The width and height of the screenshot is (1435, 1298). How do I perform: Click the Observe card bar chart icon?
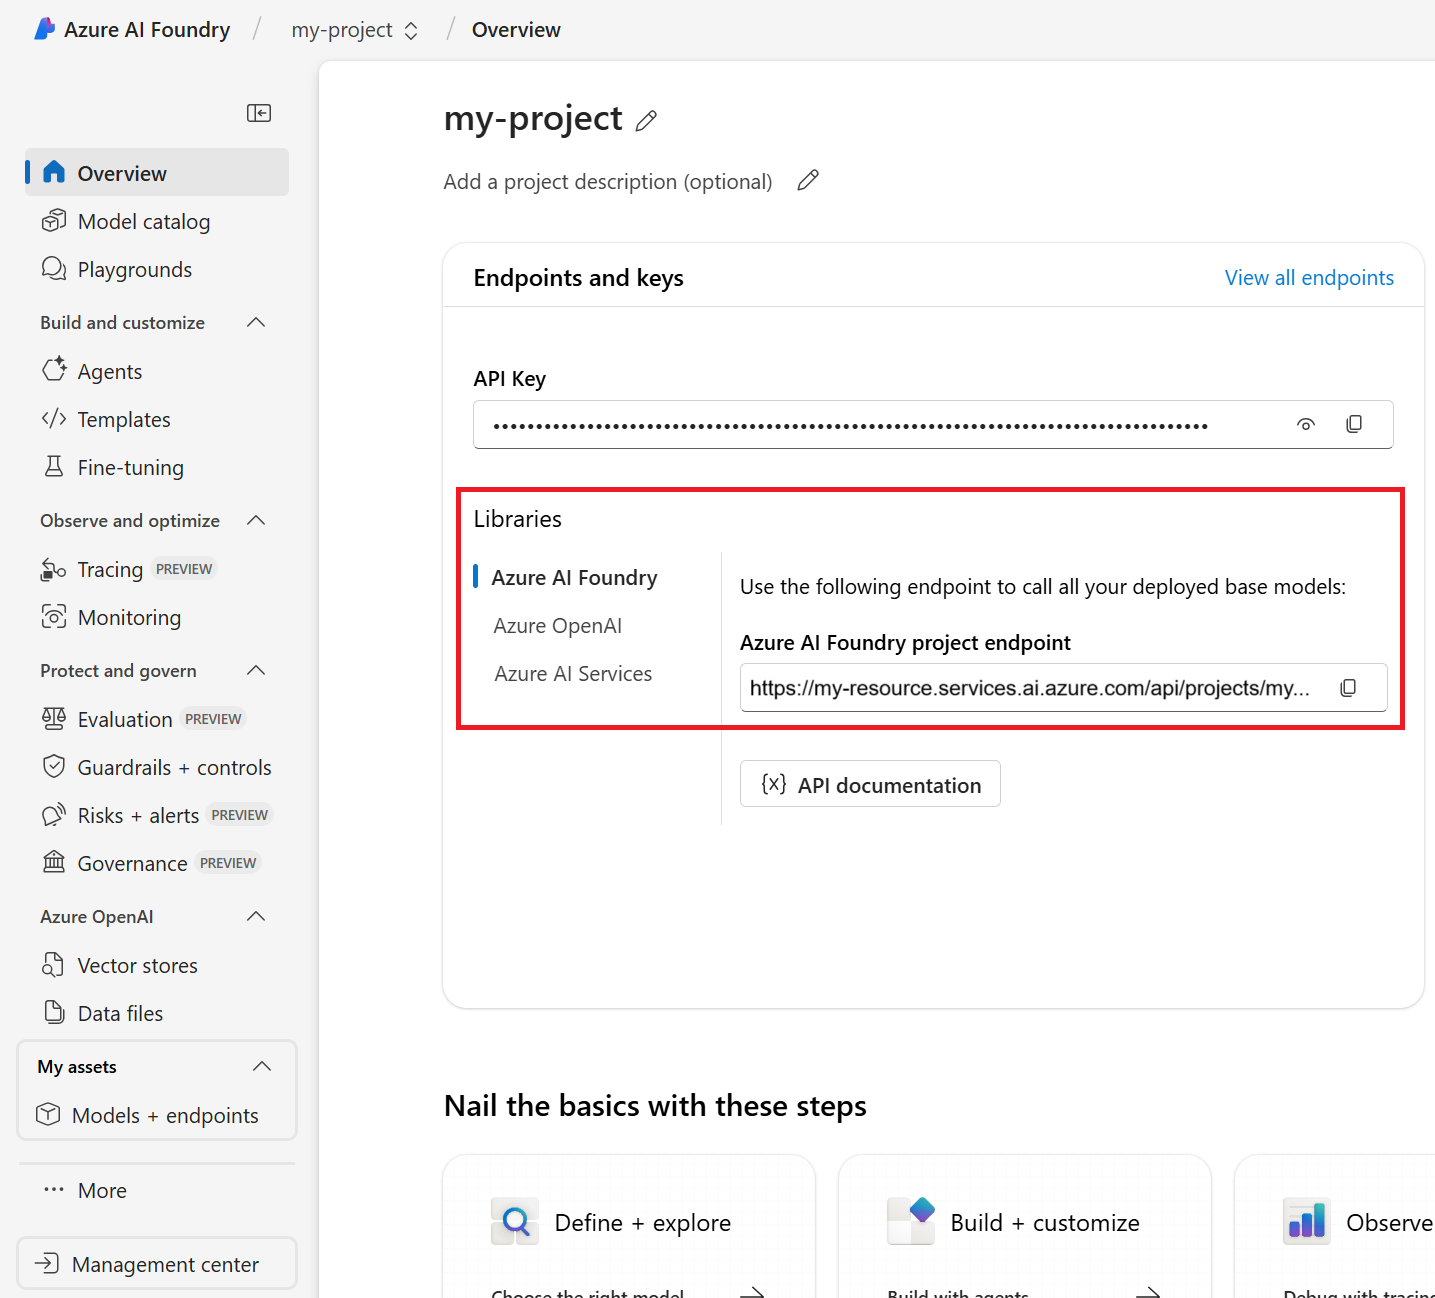point(1307,1221)
